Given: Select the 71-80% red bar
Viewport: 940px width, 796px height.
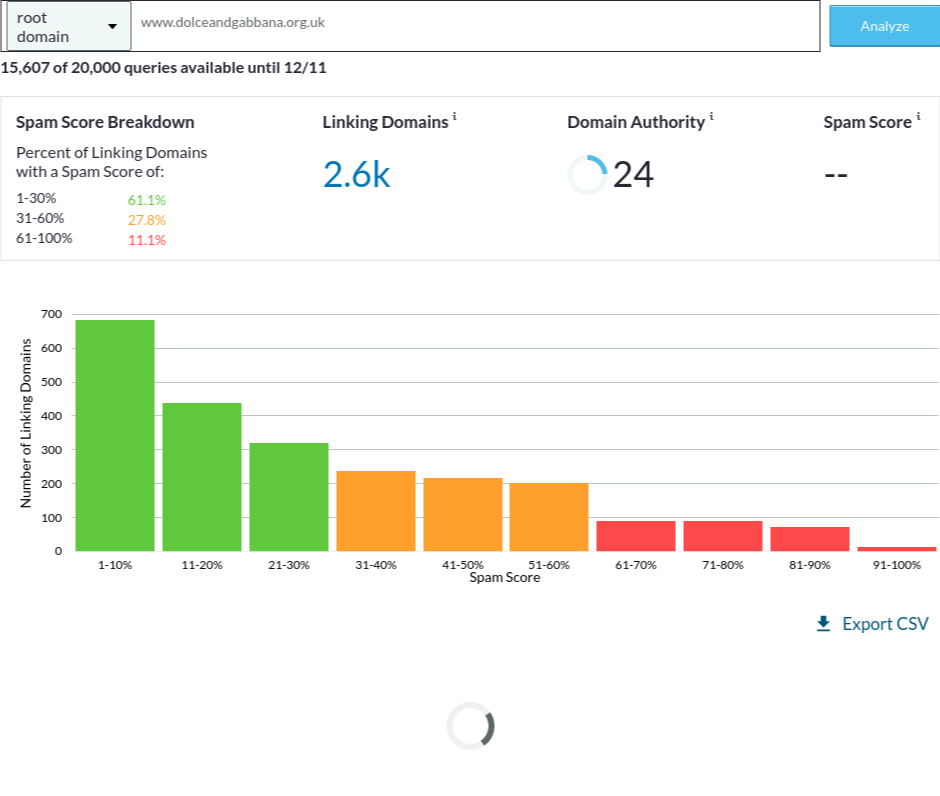Looking at the screenshot, I should click(723, 536).
